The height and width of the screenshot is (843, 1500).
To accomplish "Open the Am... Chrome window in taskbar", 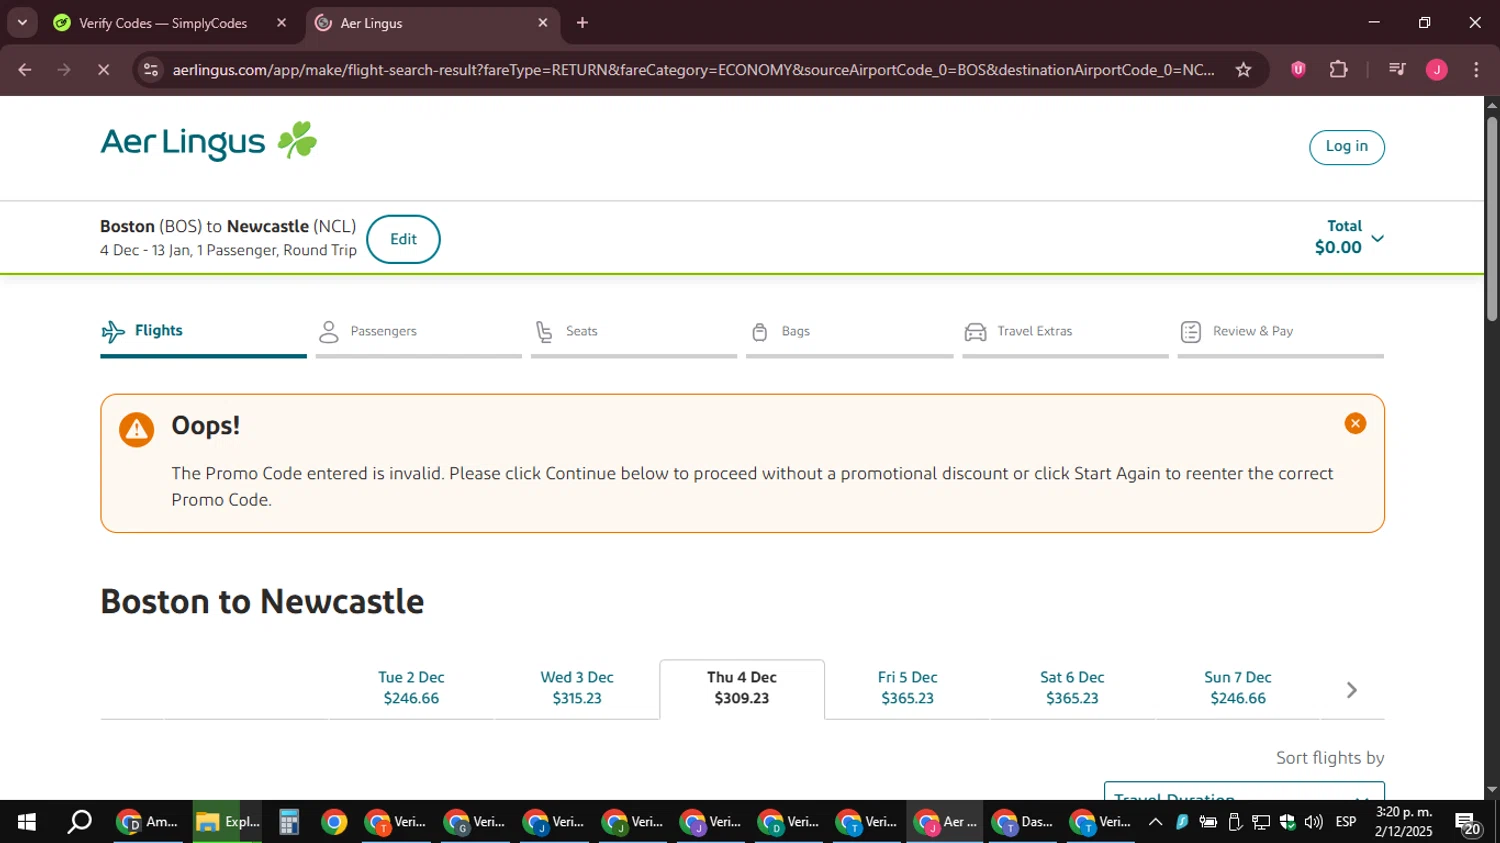I will [147, 822].
